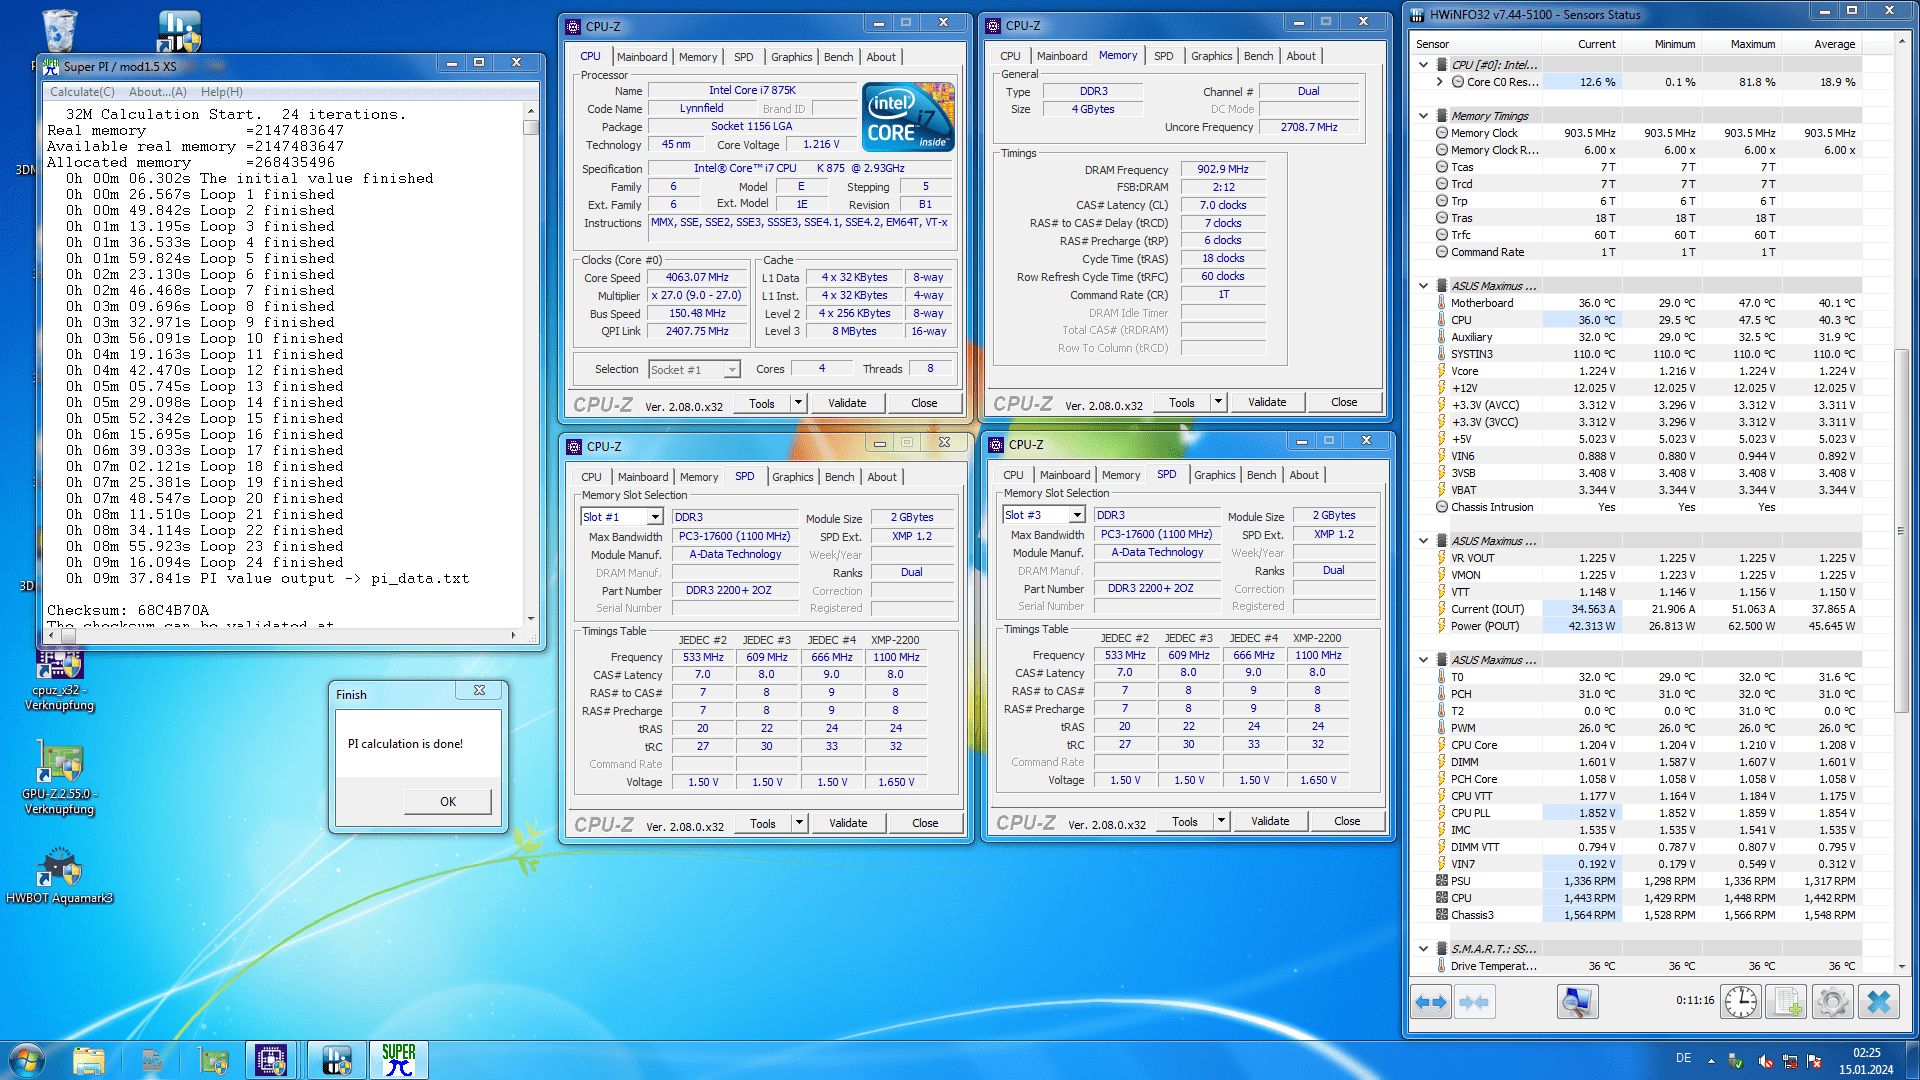1920x1080 pixels.
Task: Click the taskbar clock showing 02:25
Action: pyautogui.click(x=1866, y=1061)
